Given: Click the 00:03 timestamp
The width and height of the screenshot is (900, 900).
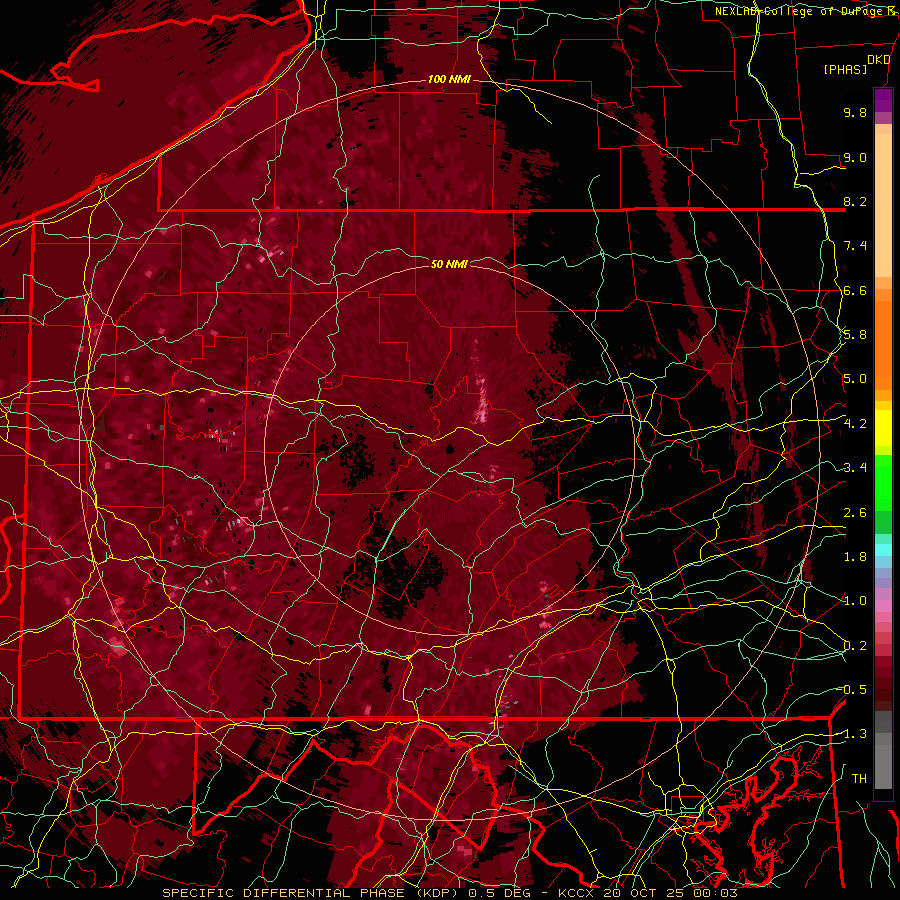Looking at the screenshot, I should (717, 893).
